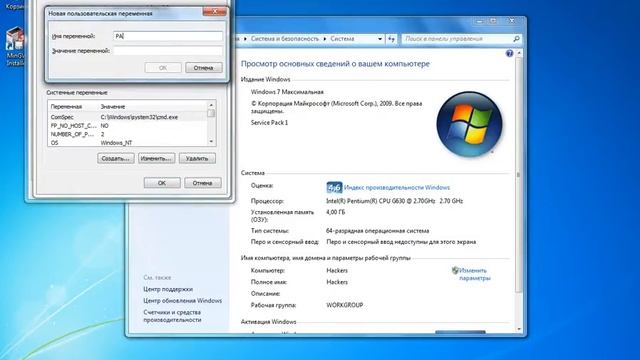The image size is (640, 360).
Task: Cancel the new user variable dialog
Action: [204, 68]
